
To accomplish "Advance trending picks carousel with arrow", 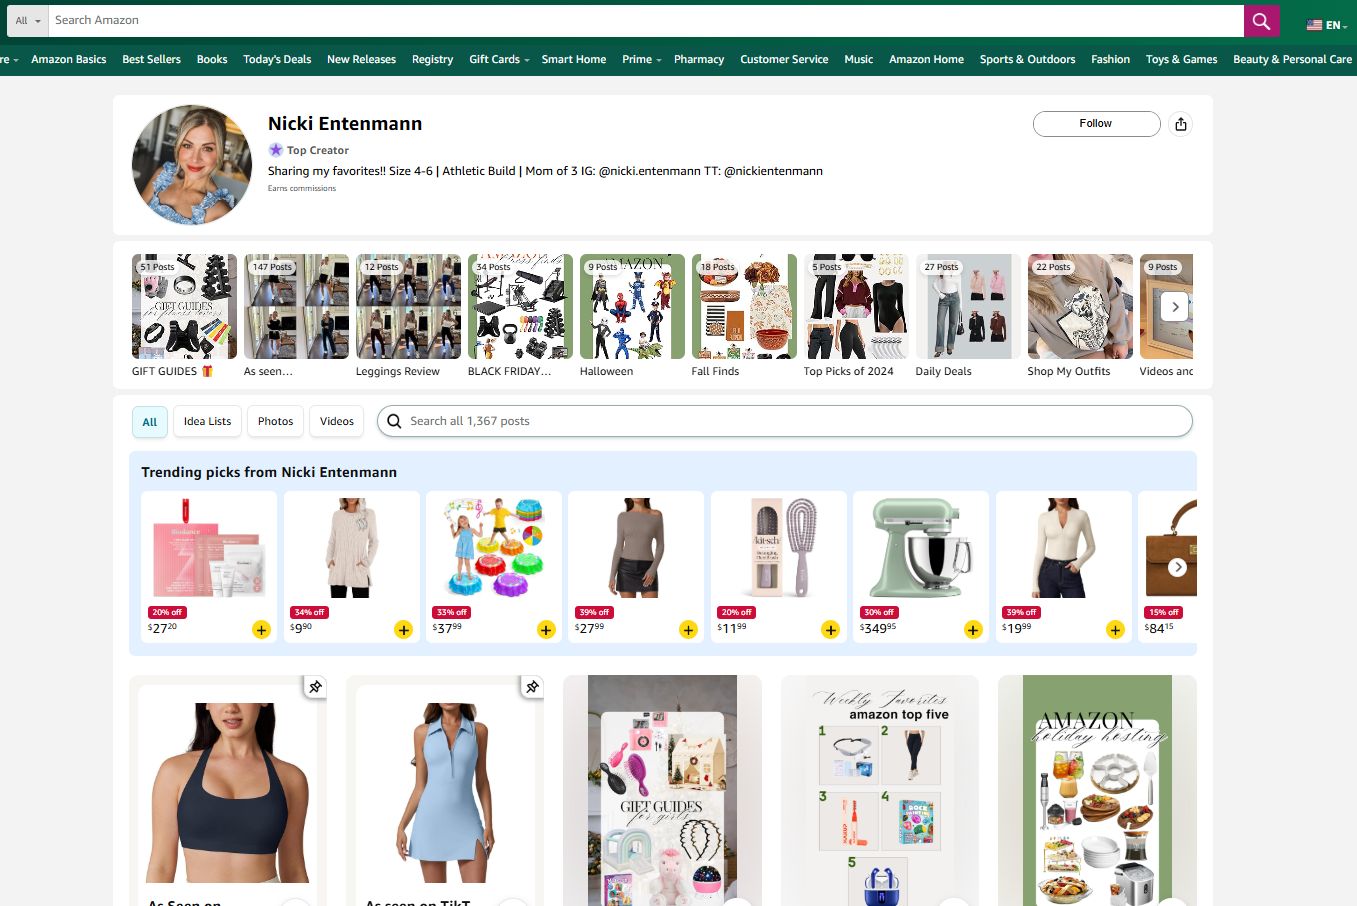I will tap(1178, 567).
